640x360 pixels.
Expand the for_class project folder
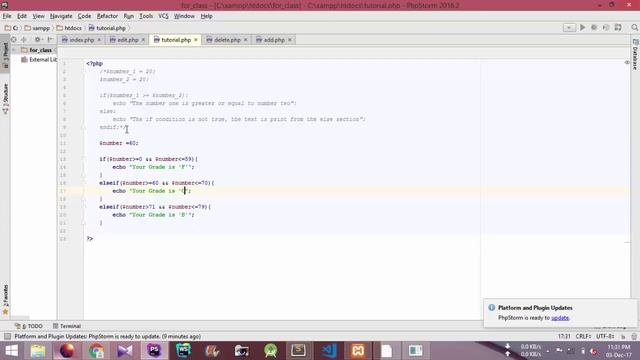14,50
